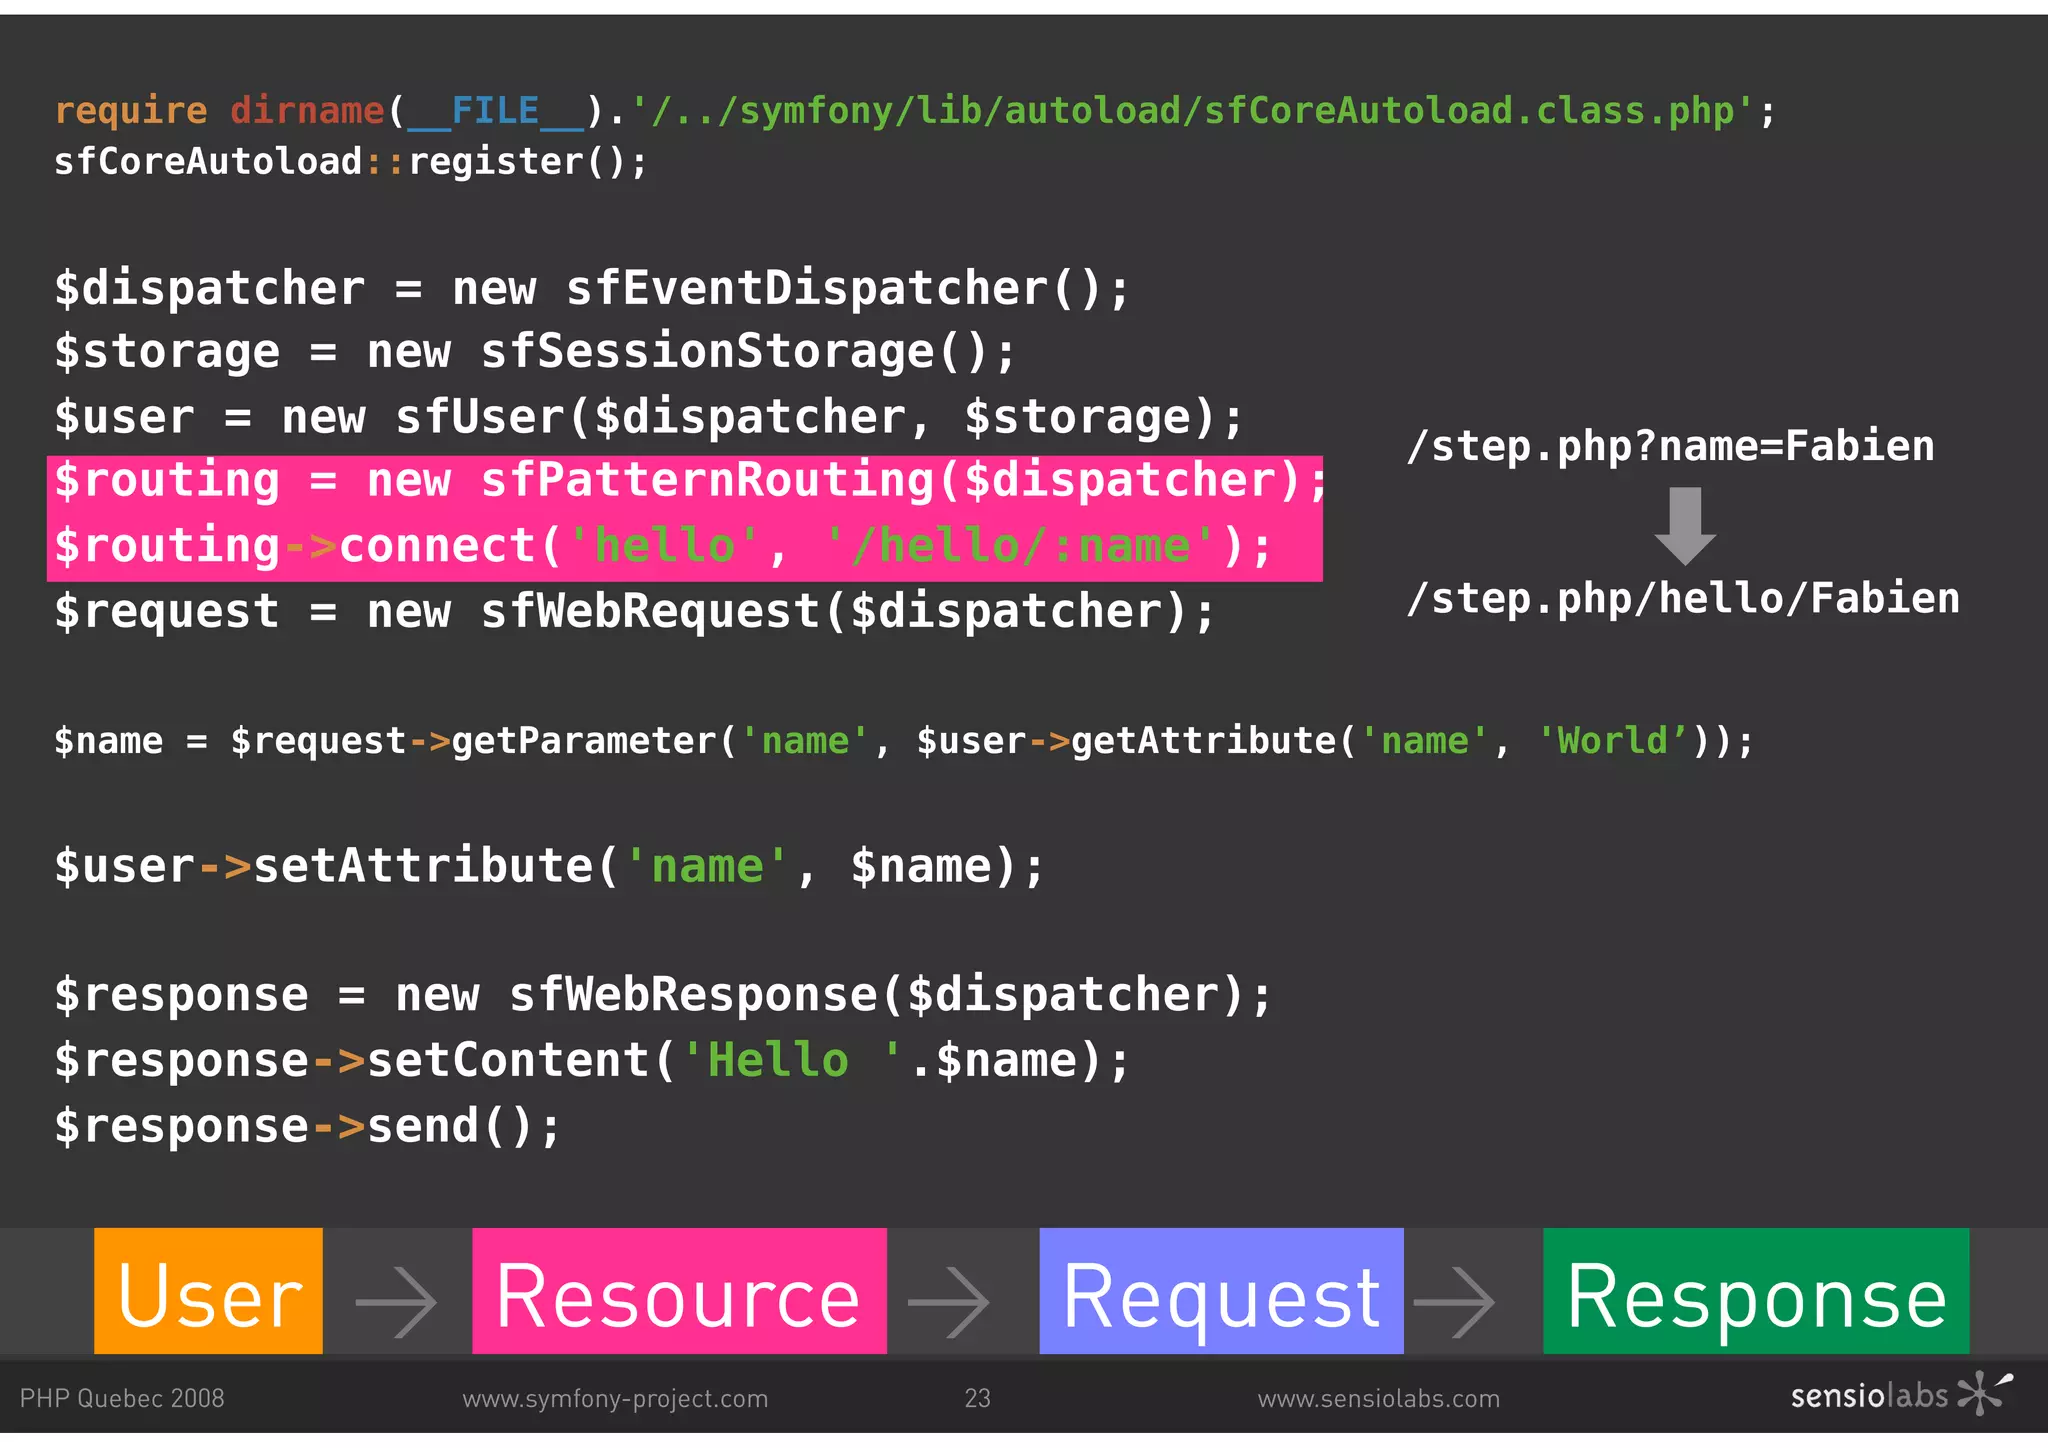The image size is (2048, 1448).
Task: Click the /step.php?name=Fabien URL text
Action: click(x=1670, y=446)
